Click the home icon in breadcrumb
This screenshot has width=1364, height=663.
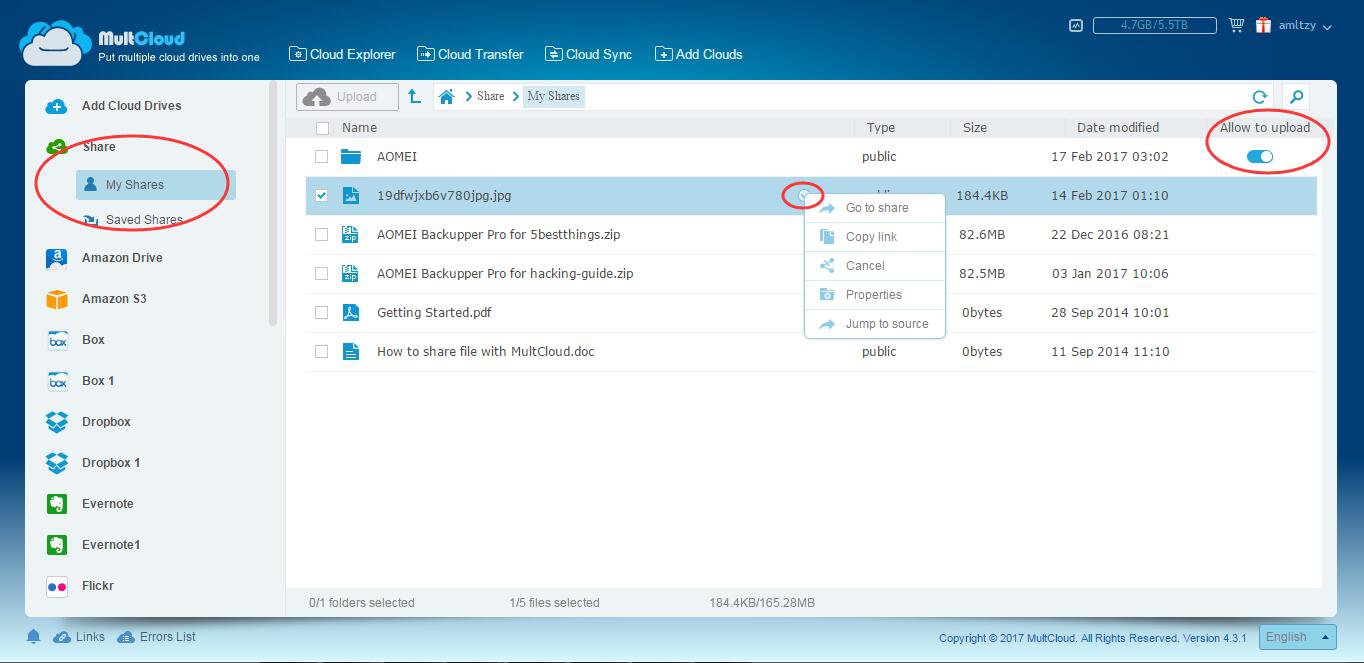click(446, 97)
